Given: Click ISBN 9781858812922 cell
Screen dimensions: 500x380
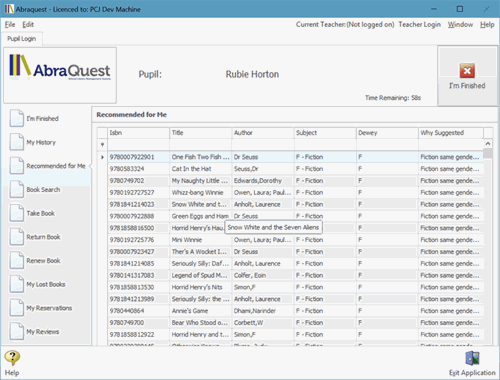Looking at the screenshot, I should 139,334.
